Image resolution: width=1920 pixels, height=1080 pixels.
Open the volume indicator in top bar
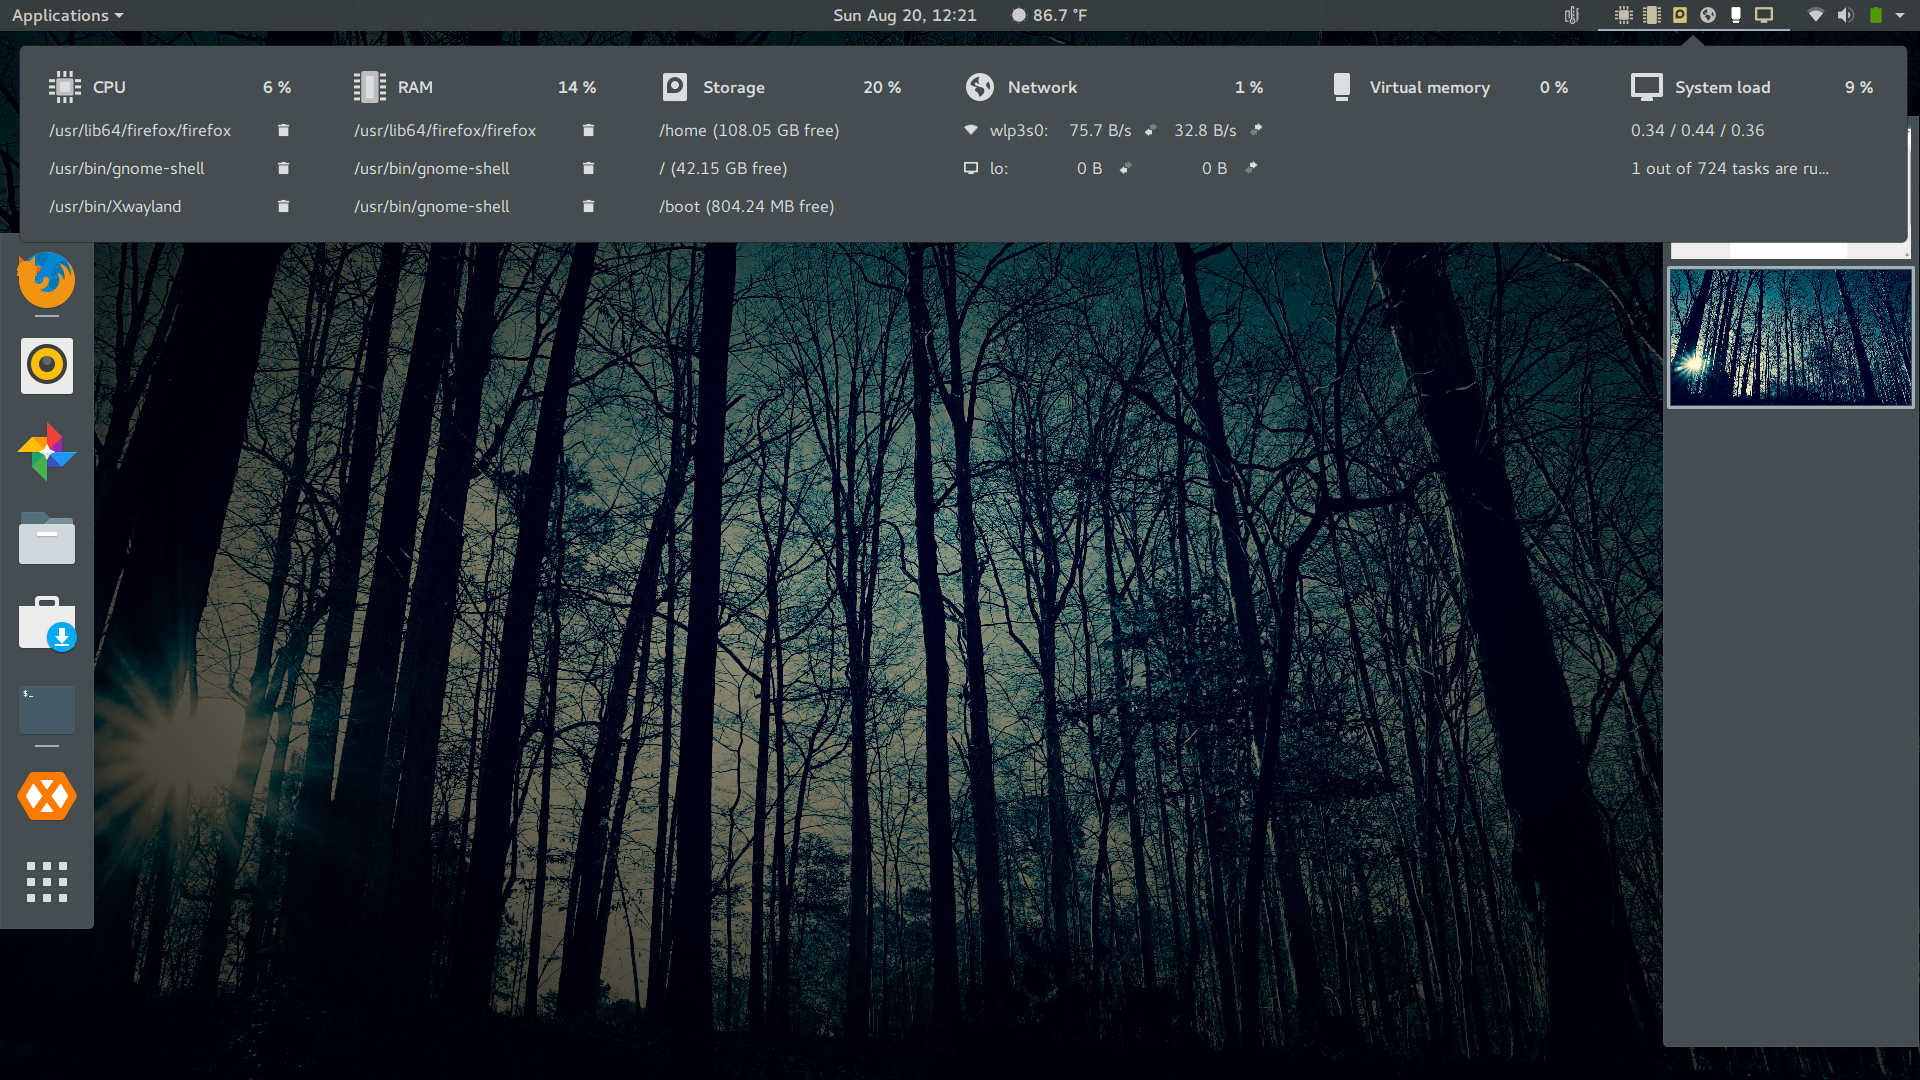1845,15
